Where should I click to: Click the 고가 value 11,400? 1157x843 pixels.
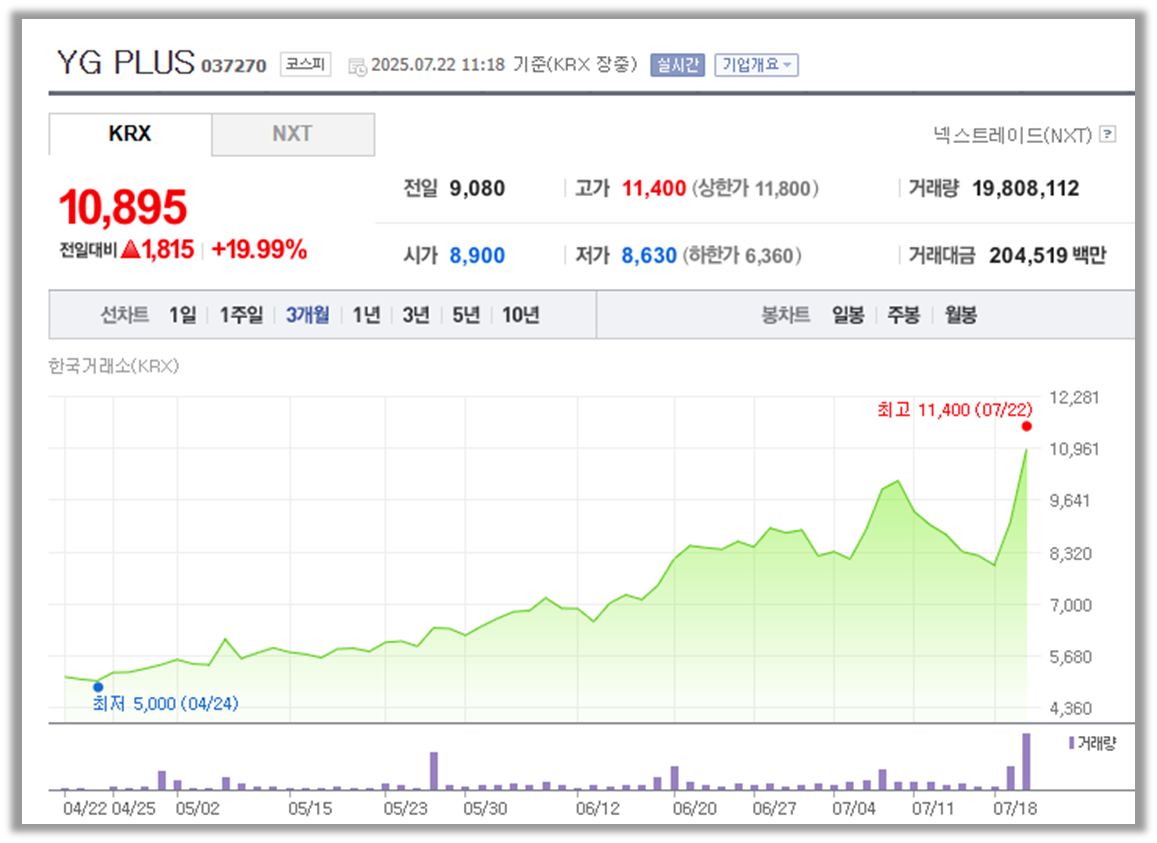click(654, 188)
